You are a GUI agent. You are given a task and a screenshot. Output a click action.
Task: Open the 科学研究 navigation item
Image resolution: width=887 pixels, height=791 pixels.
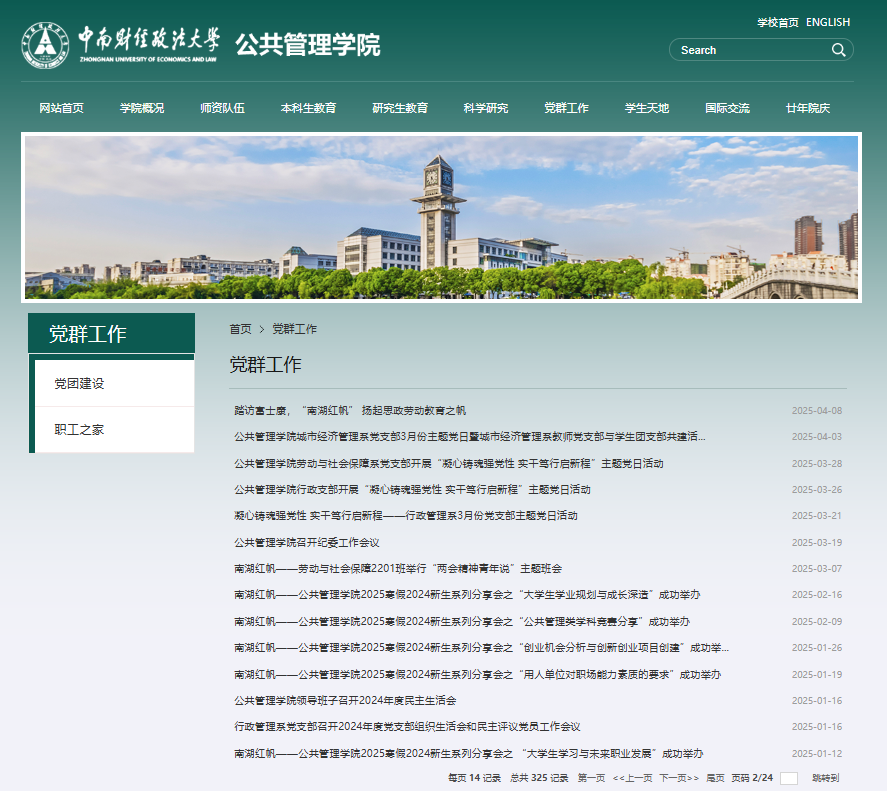(486, 108)
